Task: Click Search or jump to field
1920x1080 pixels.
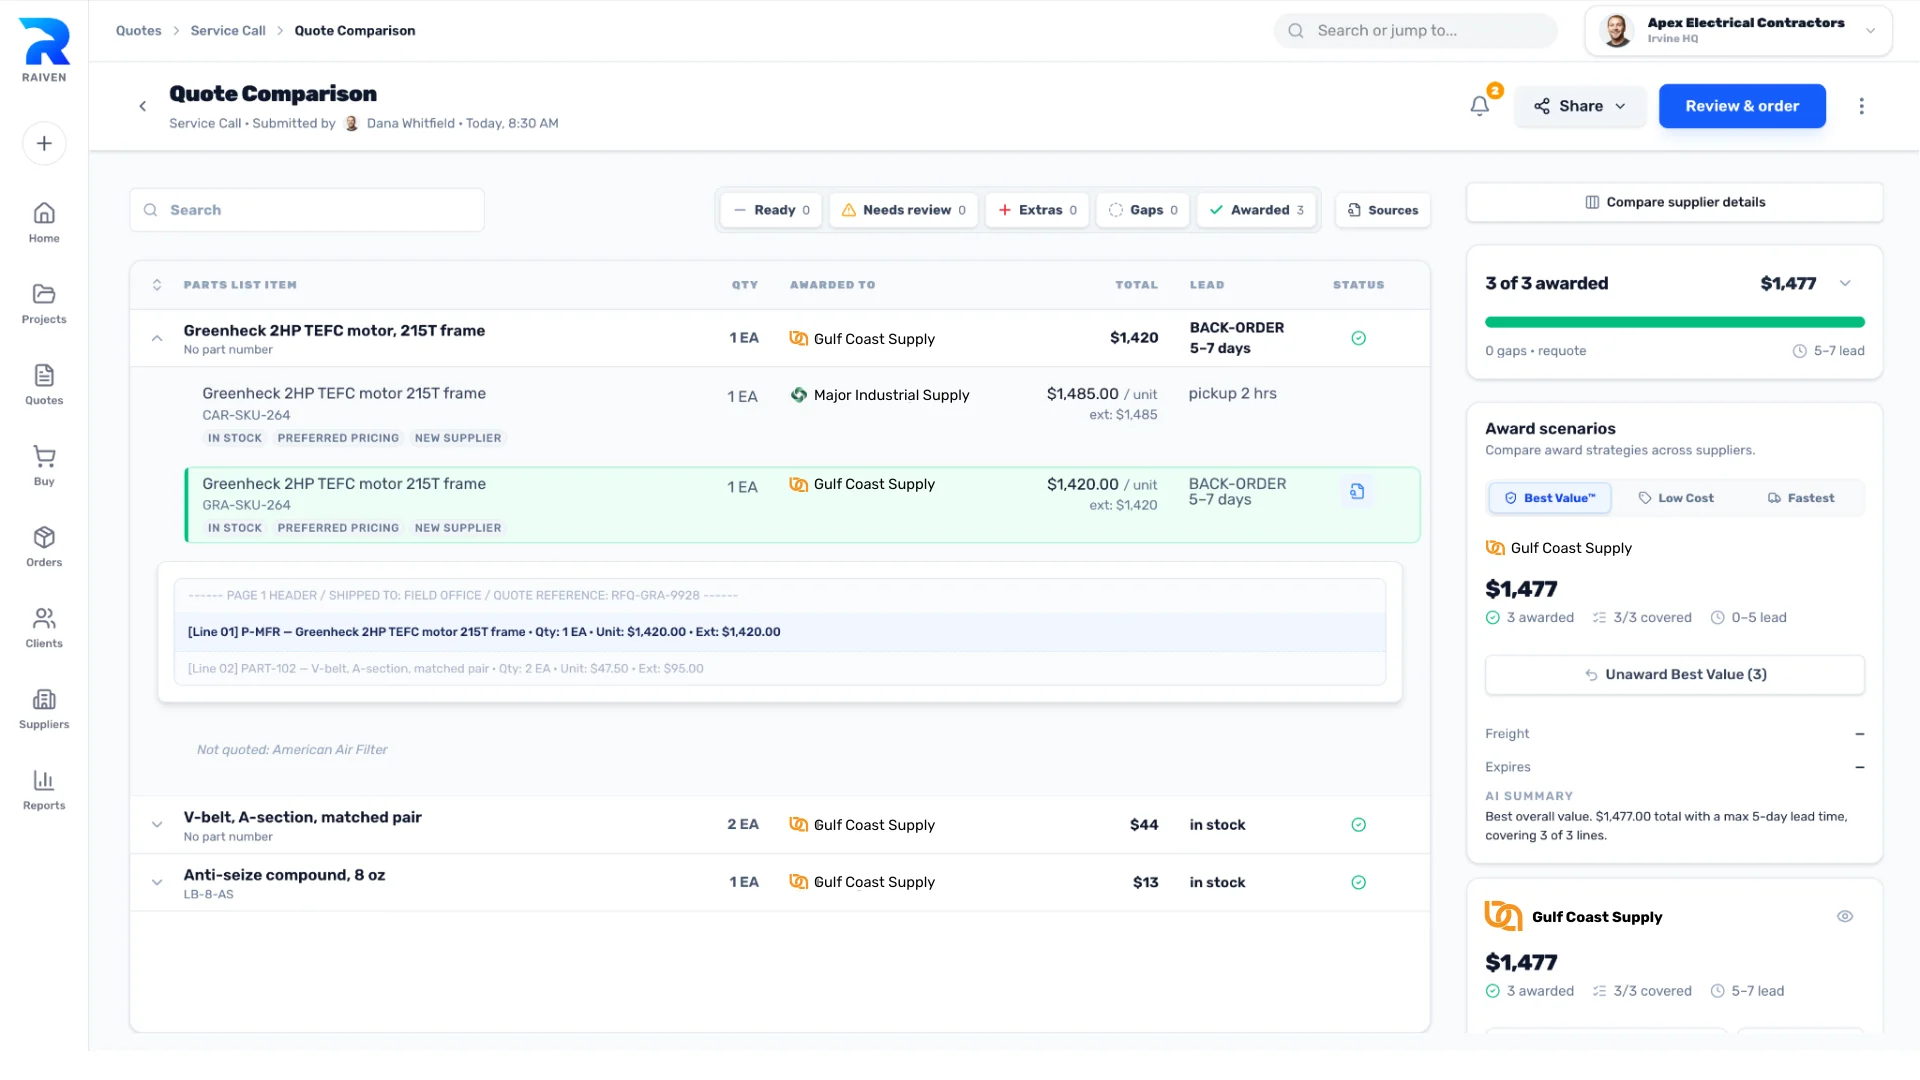Action: tap(1416, 31)
